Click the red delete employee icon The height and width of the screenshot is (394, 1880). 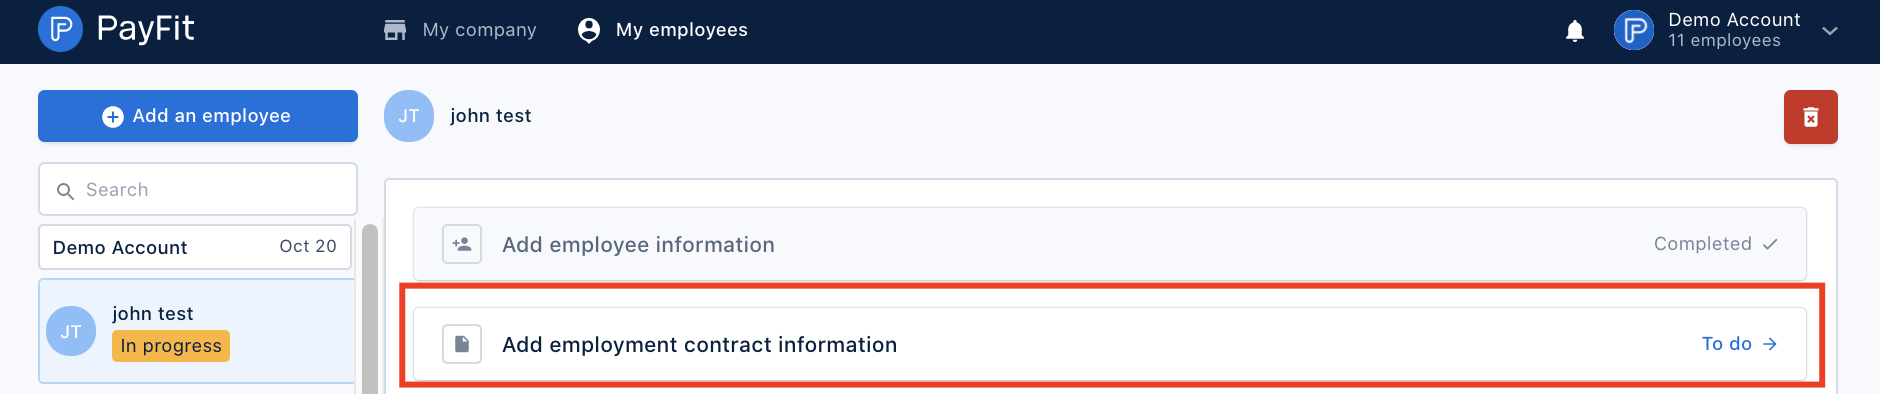[1810, 117]
